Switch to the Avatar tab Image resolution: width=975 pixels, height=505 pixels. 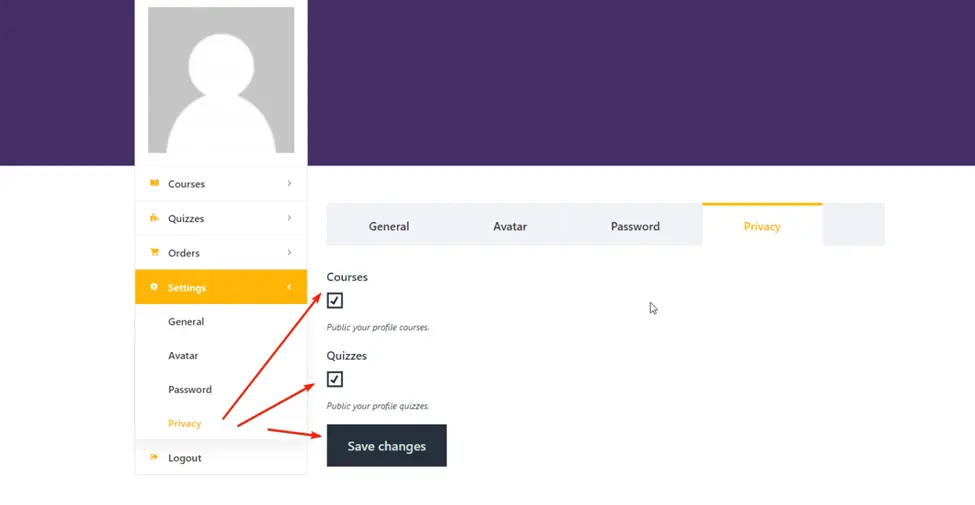click(510, 226)
